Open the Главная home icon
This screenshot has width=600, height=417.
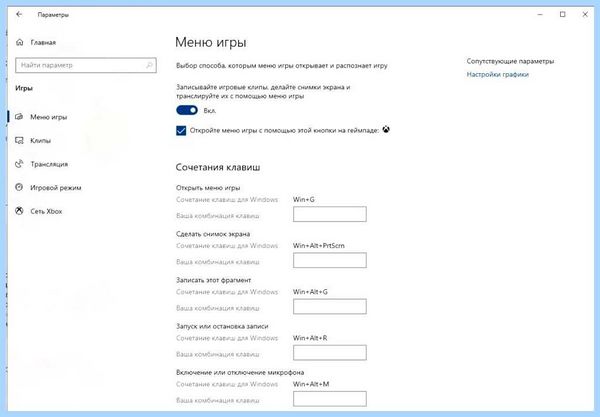tap(20, 42)
